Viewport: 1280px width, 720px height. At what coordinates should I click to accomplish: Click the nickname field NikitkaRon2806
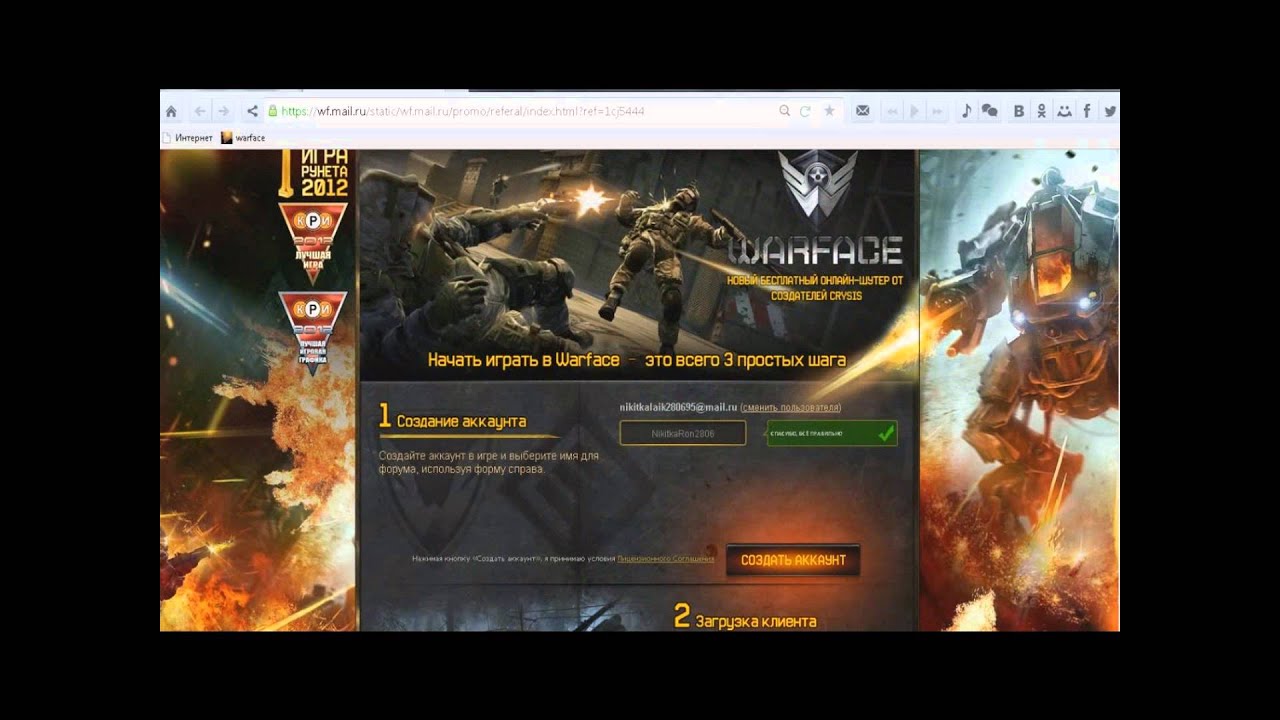click(683, 433)
